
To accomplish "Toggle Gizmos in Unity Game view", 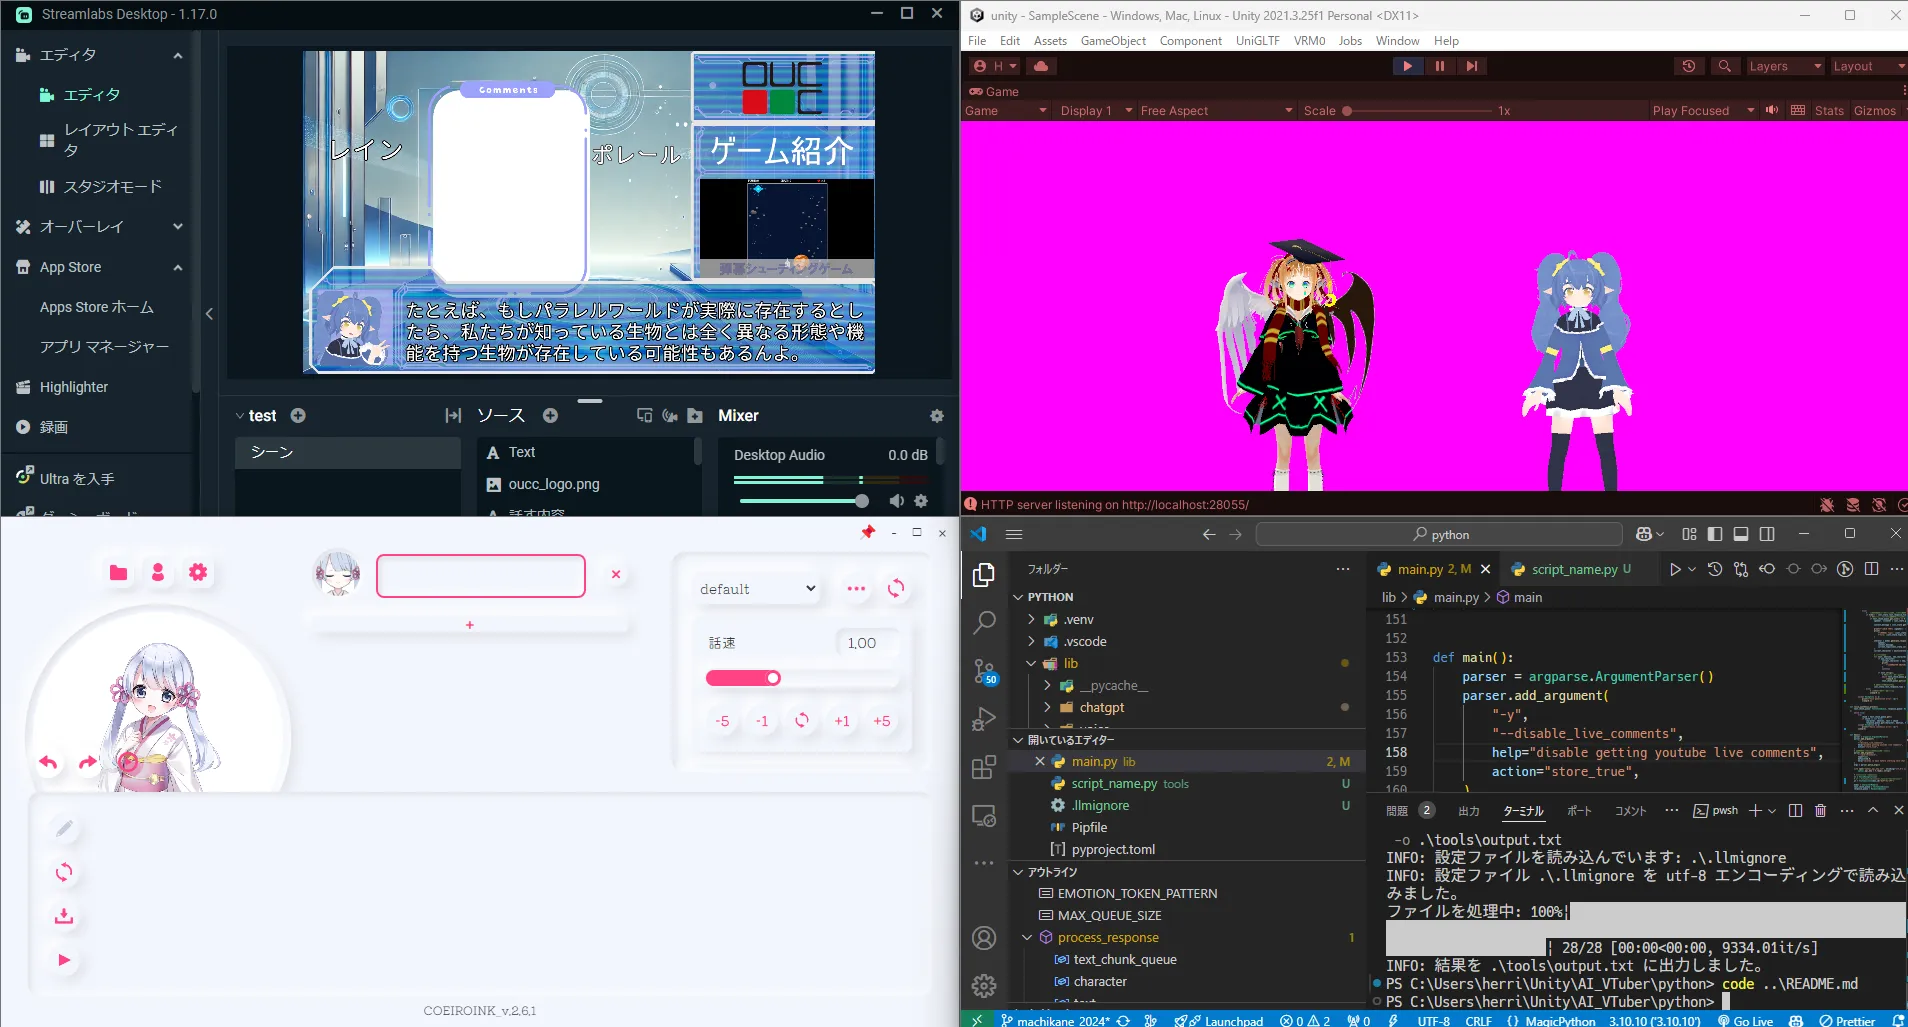I will click(x=1874, y=110).
